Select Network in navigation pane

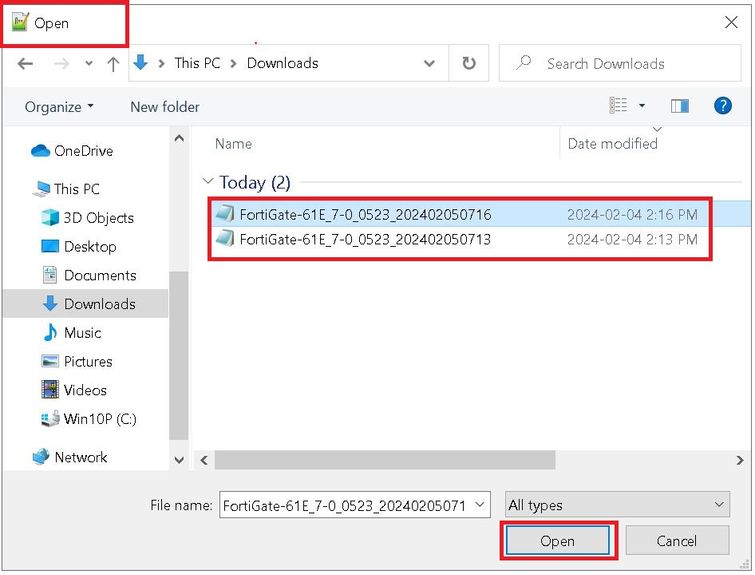click(x=70, y=457)
